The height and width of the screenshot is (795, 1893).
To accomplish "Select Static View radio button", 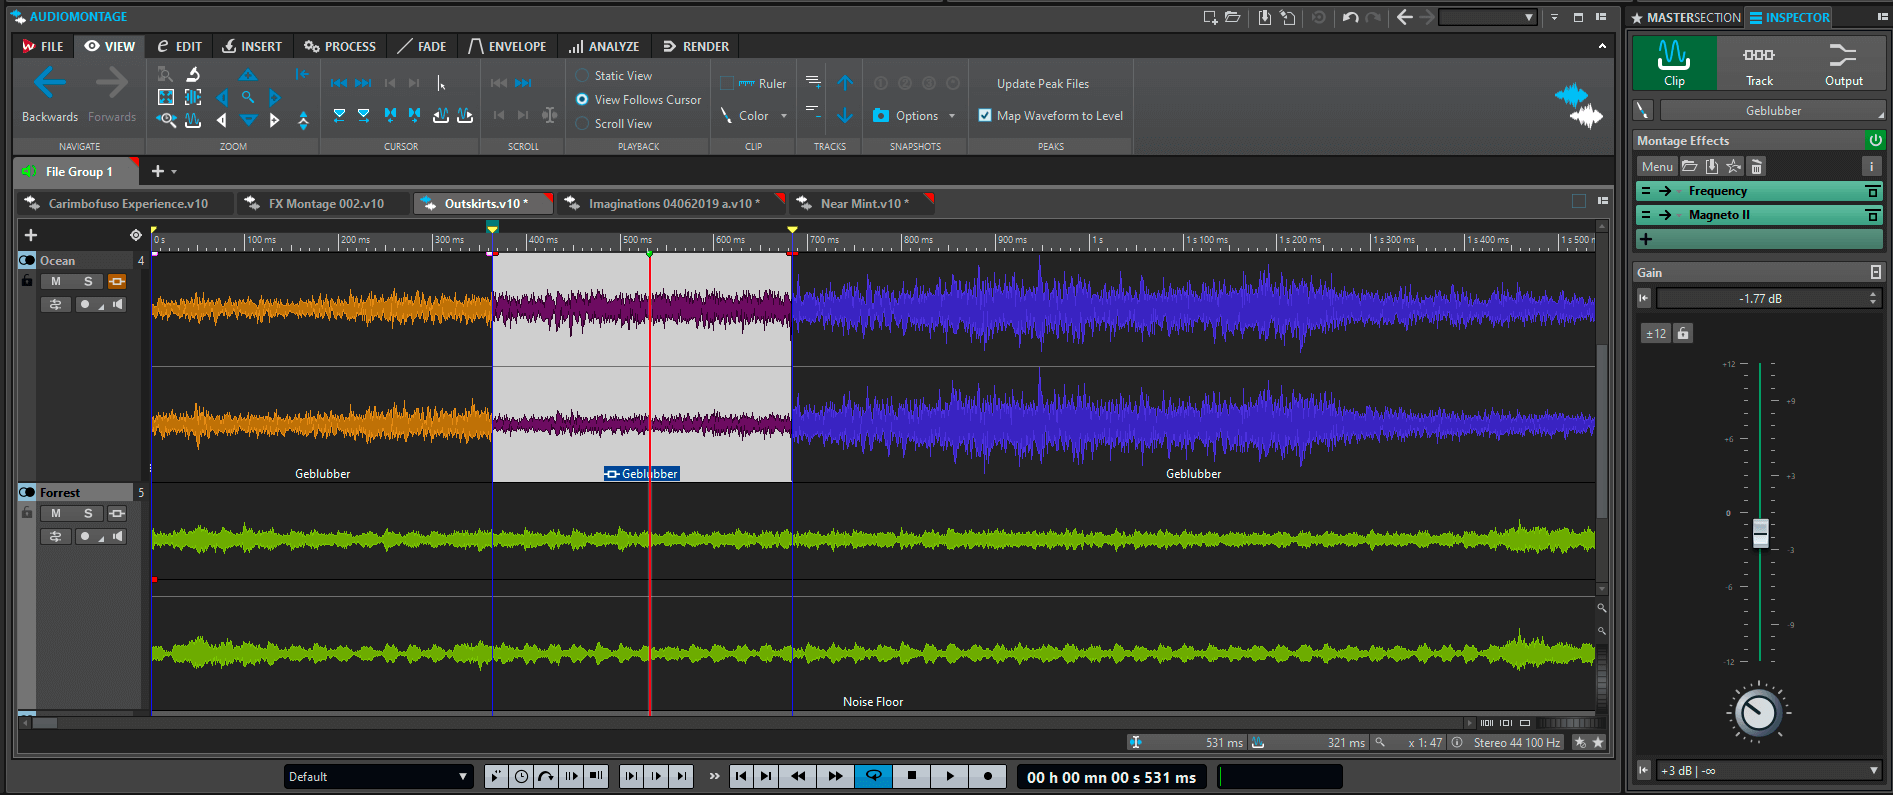I will coord(582,76).
